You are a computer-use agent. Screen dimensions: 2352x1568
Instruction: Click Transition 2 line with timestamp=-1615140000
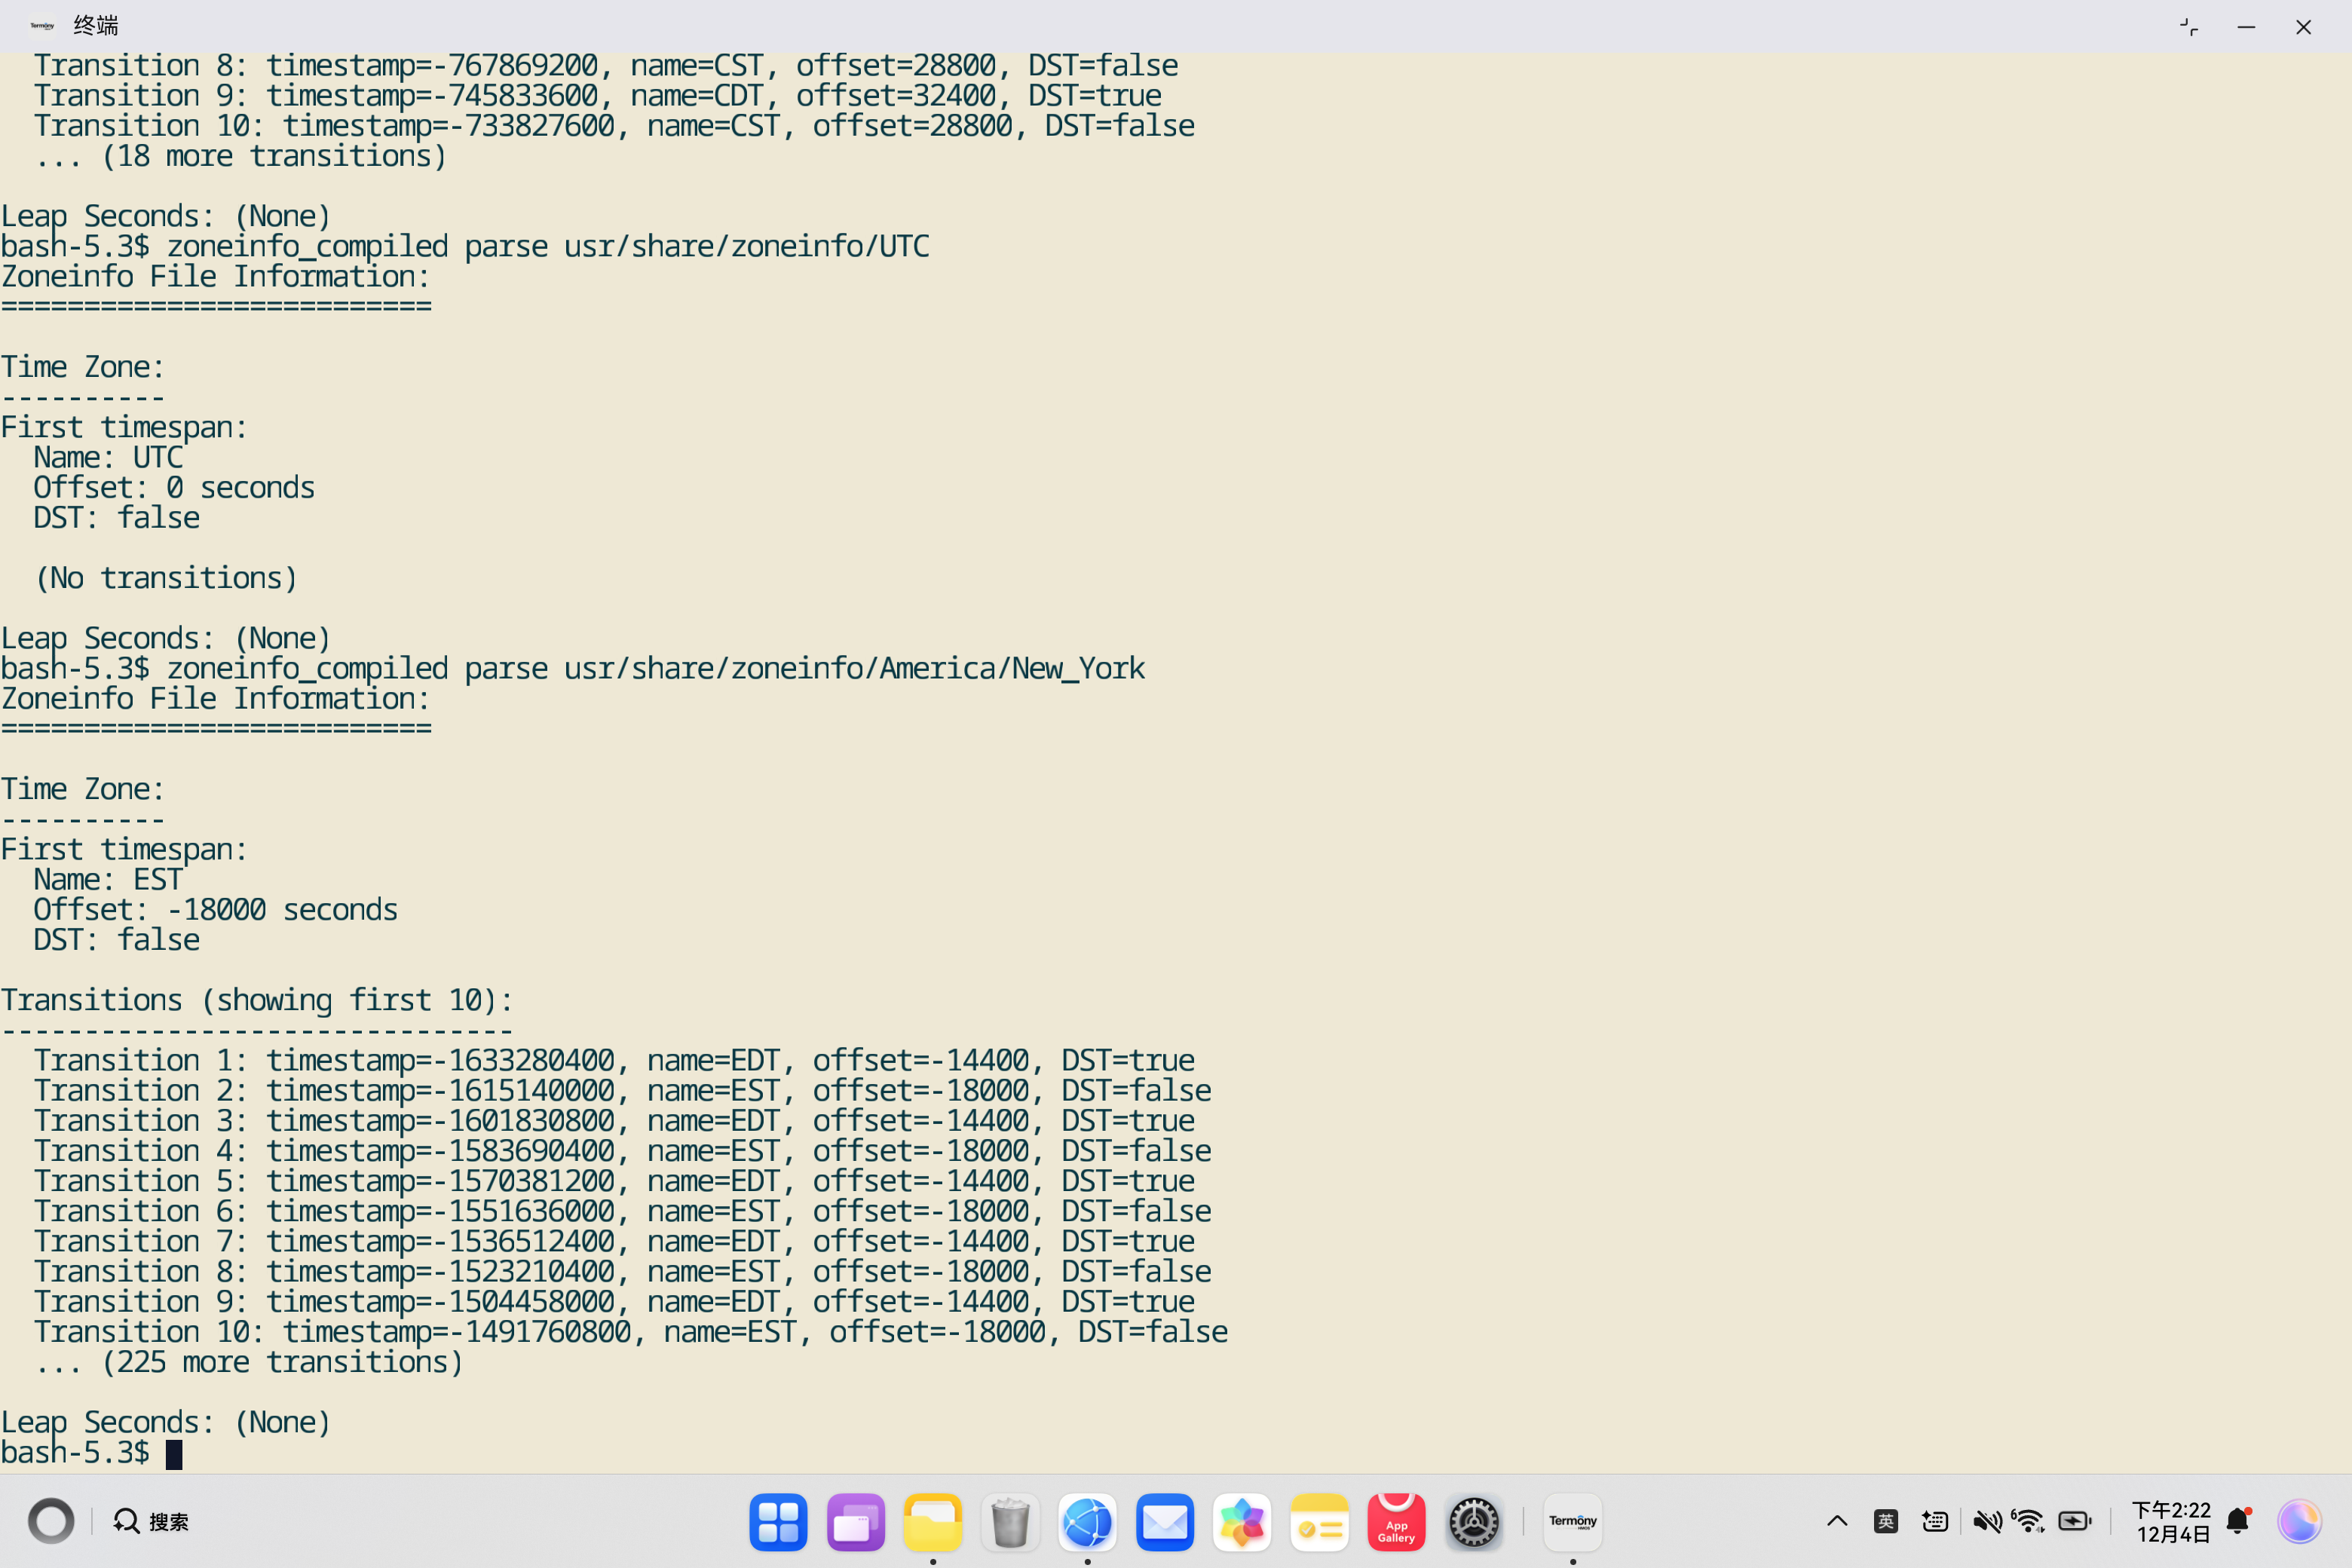pyautogui.click(x=623, y=1090)
